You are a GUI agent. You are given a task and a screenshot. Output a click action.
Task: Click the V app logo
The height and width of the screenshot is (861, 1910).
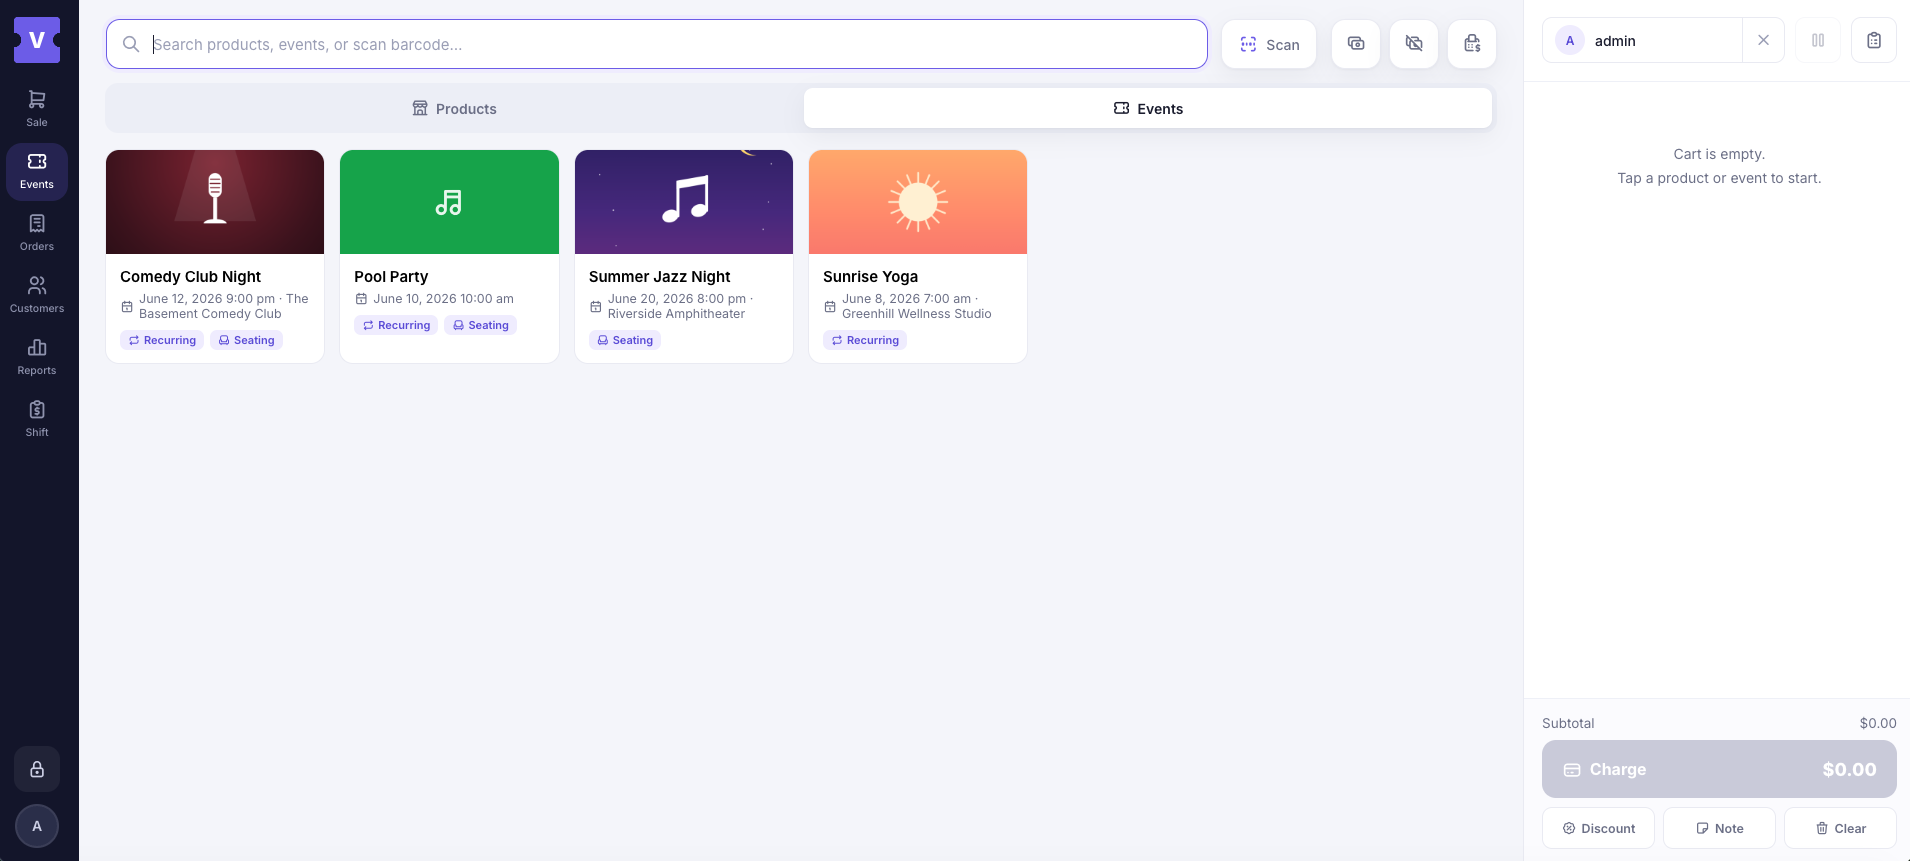pos(37,40)
